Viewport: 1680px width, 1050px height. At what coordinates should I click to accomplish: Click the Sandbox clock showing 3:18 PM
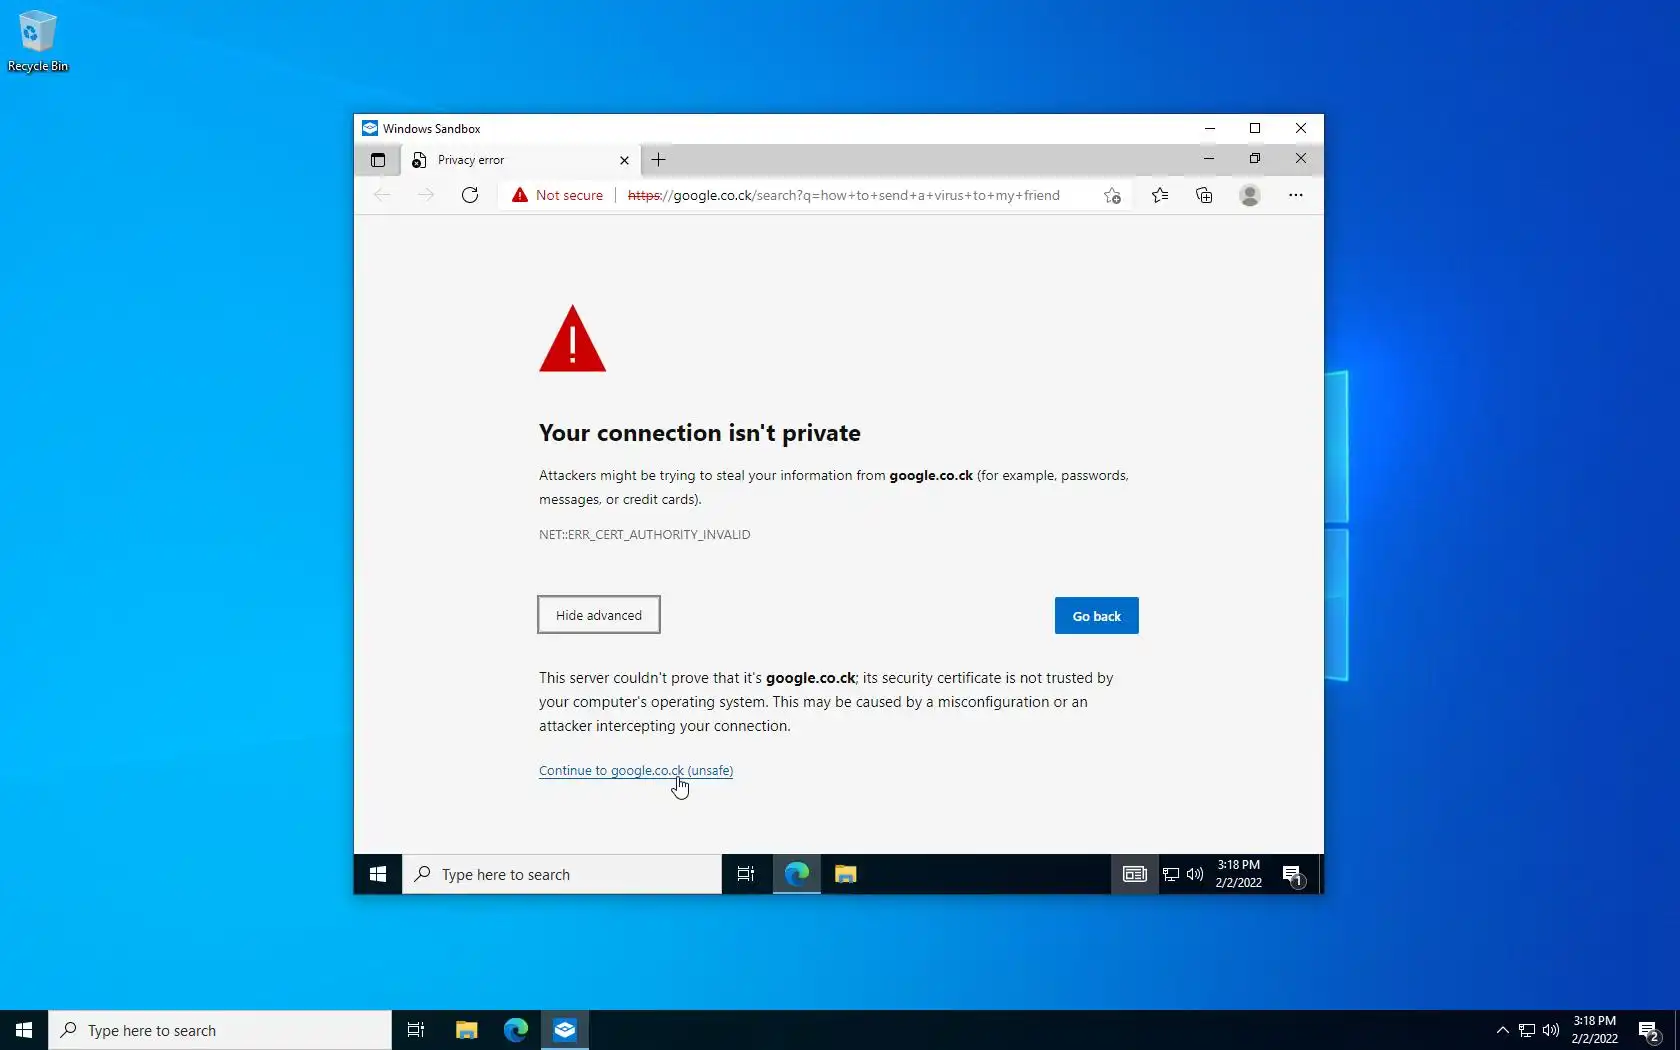point(1238,874)
